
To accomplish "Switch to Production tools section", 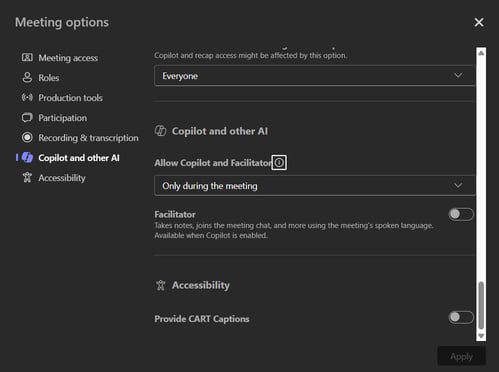I will pyautogui.click(x=62, y=98).
